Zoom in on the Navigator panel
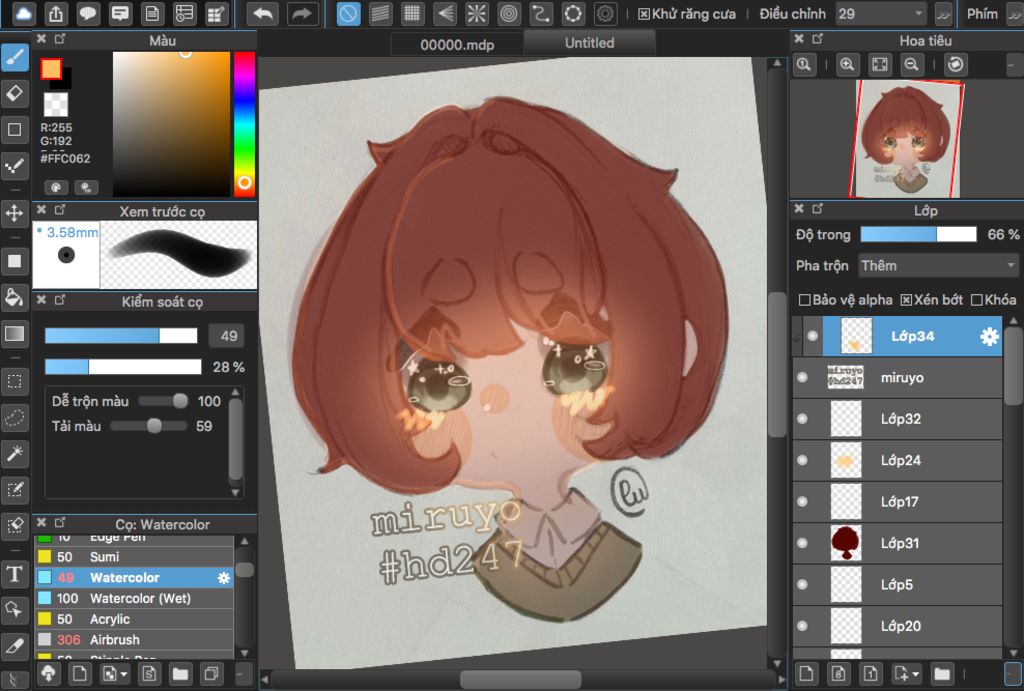The width and height of the screenshot is (1024, 691). click(847, 64)
